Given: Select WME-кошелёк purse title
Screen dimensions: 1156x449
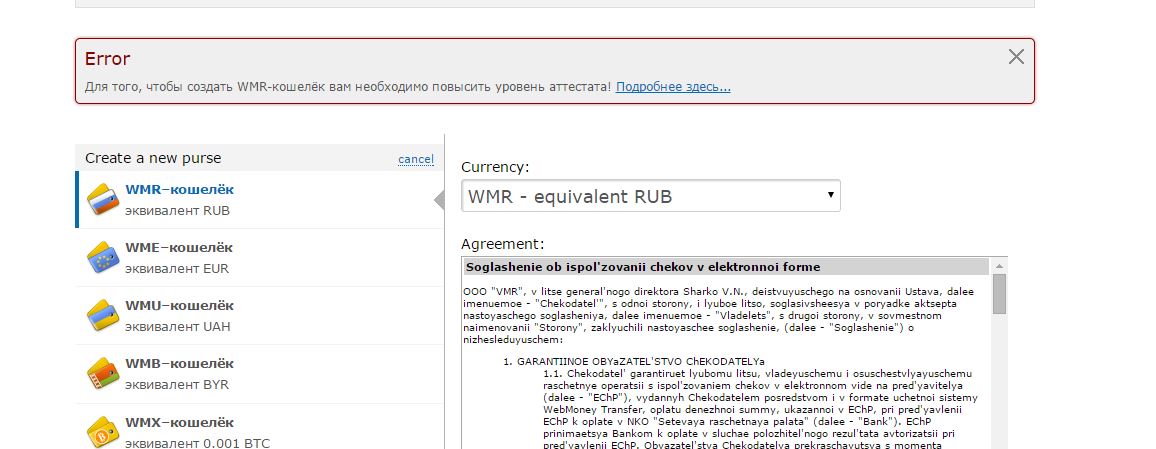Looking at the screenshot, I should tap(179, 248).
